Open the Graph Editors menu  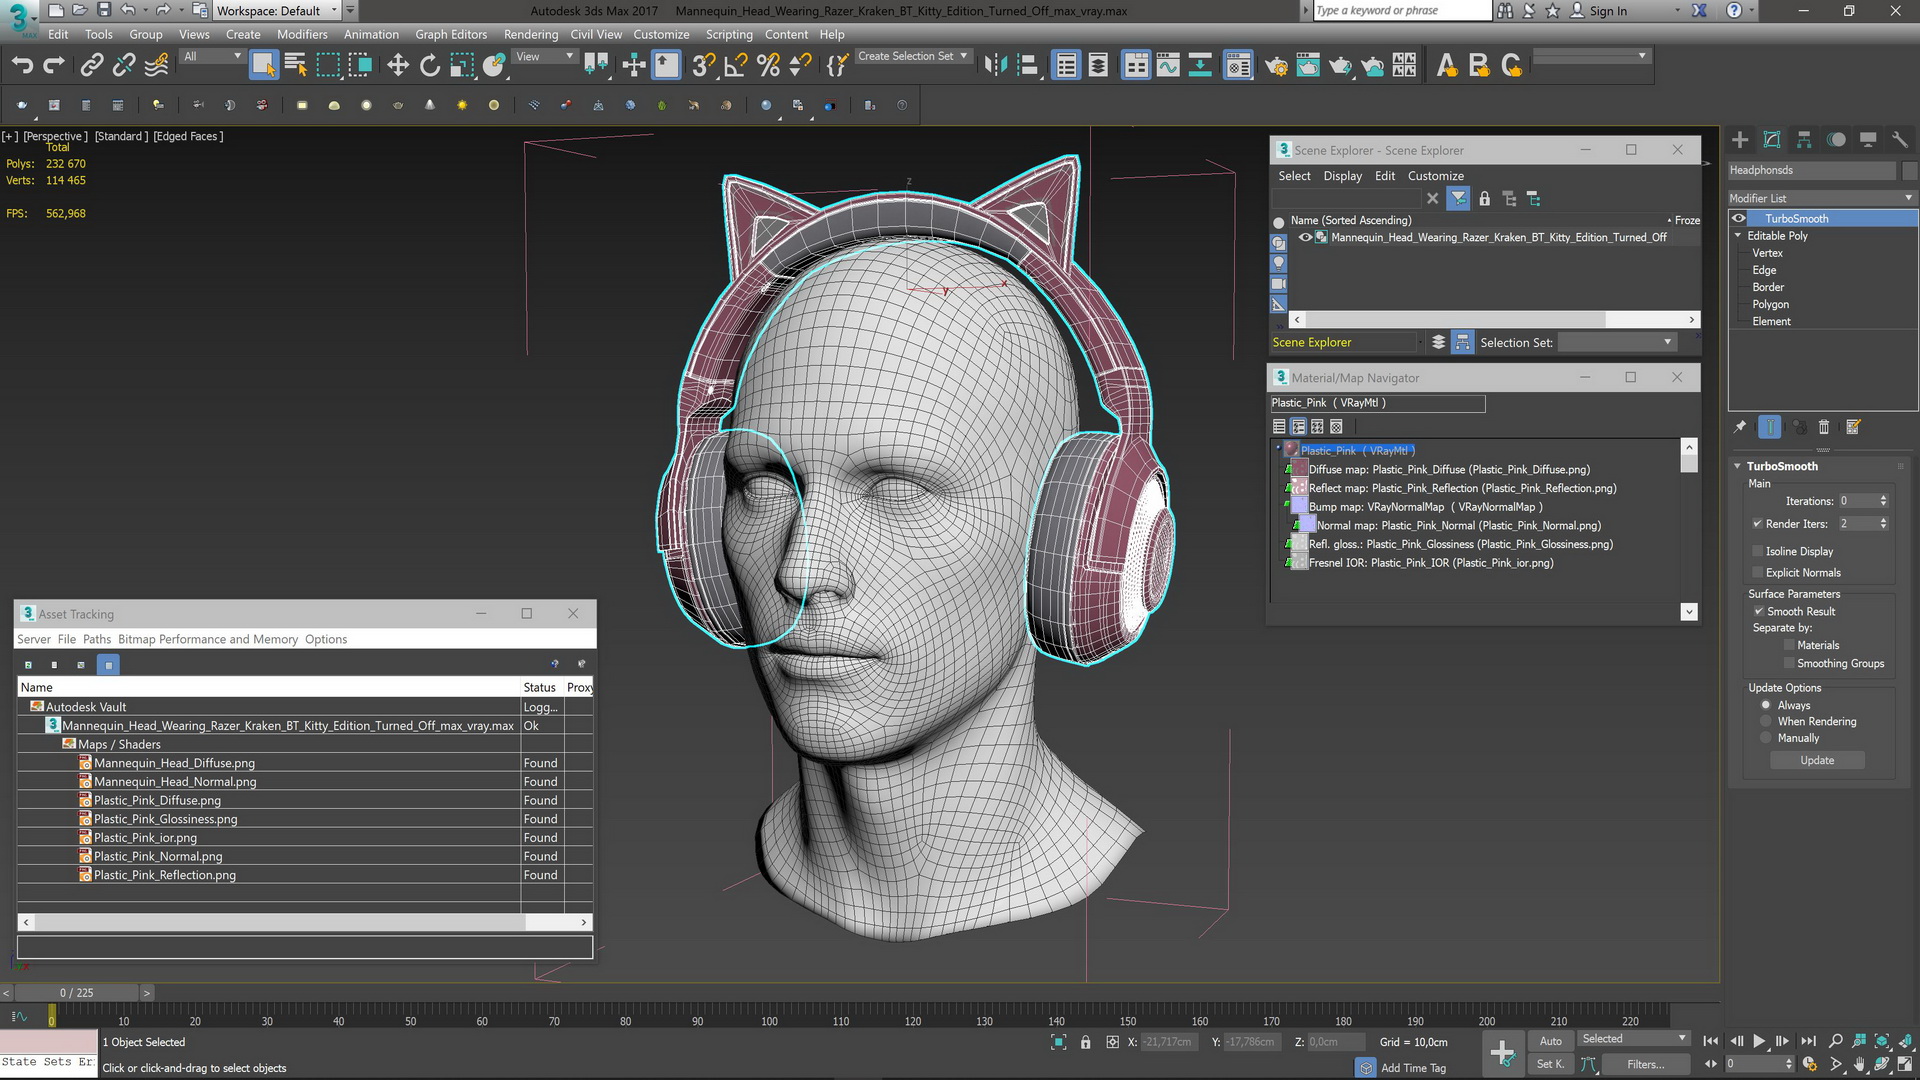pyautogui.click(x=451, y=34)
